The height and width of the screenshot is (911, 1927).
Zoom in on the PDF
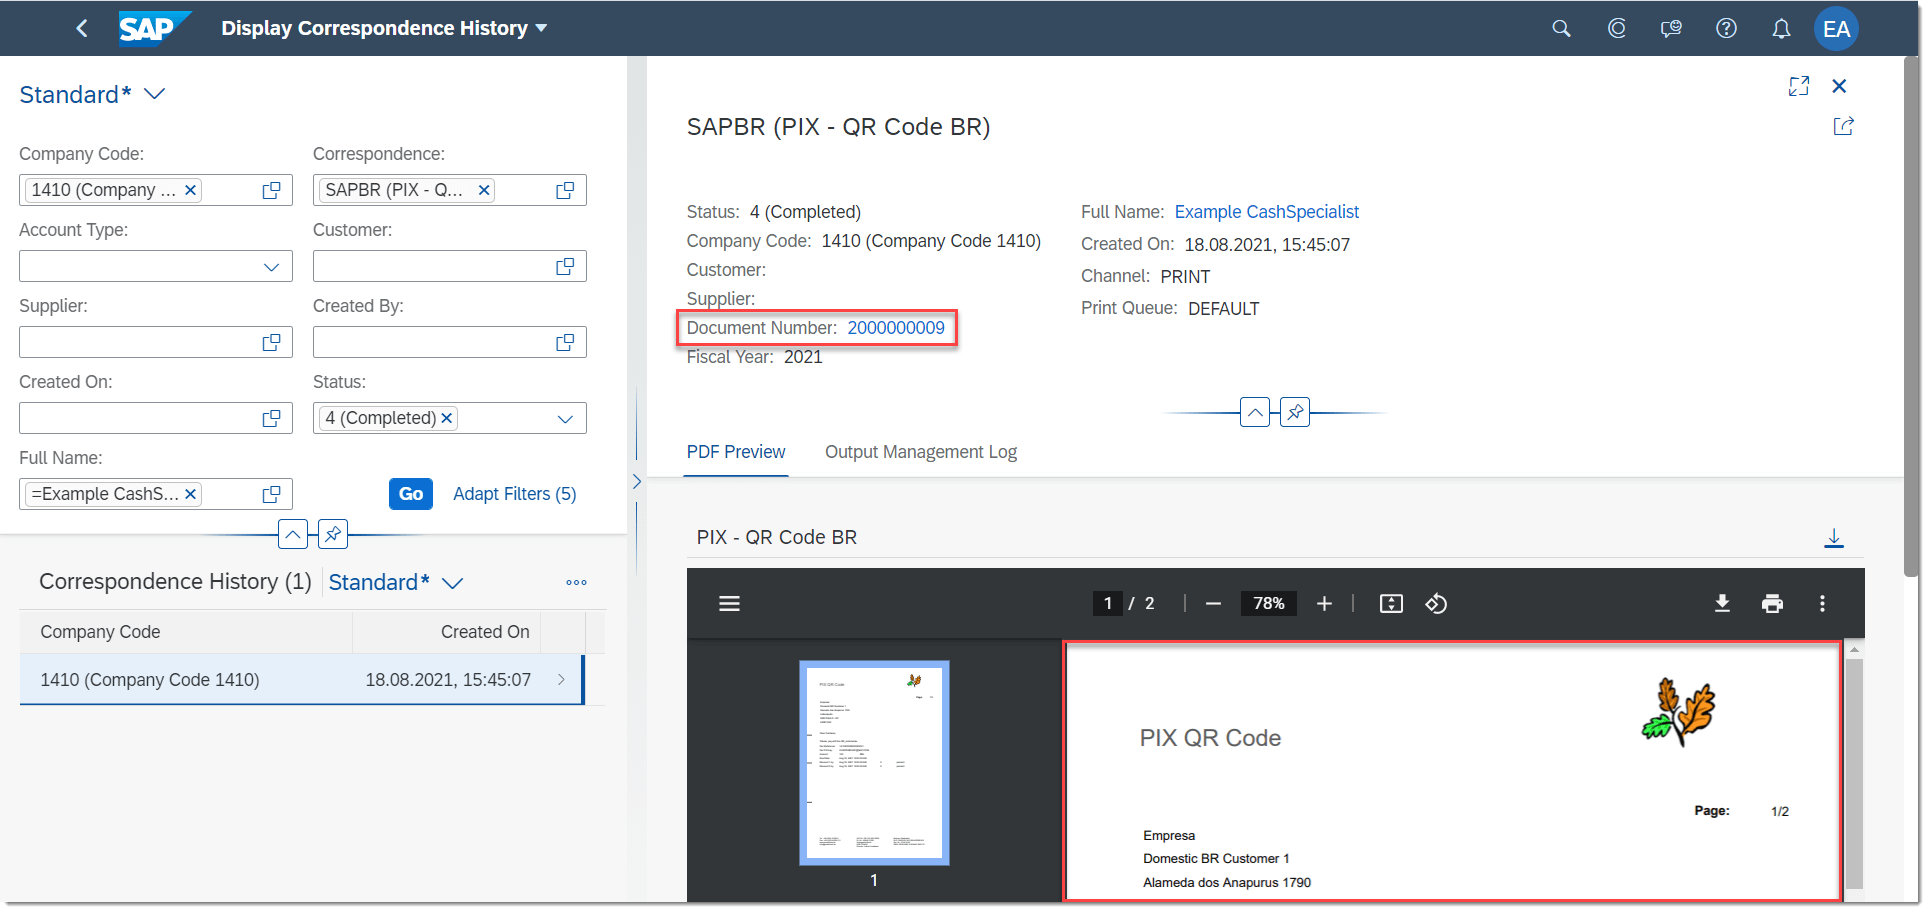(1324, 603)
